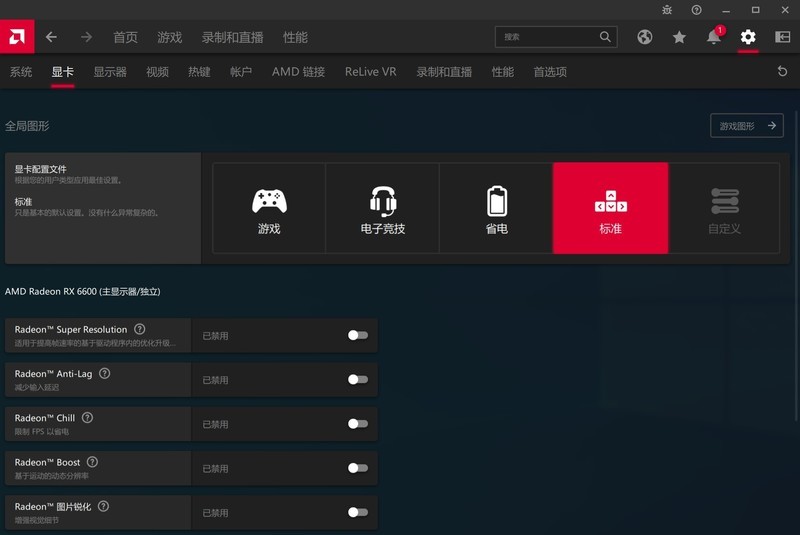800x535 pixels.
Task: Switch to 性能 settings tab
Action: [x=503, y=72]
